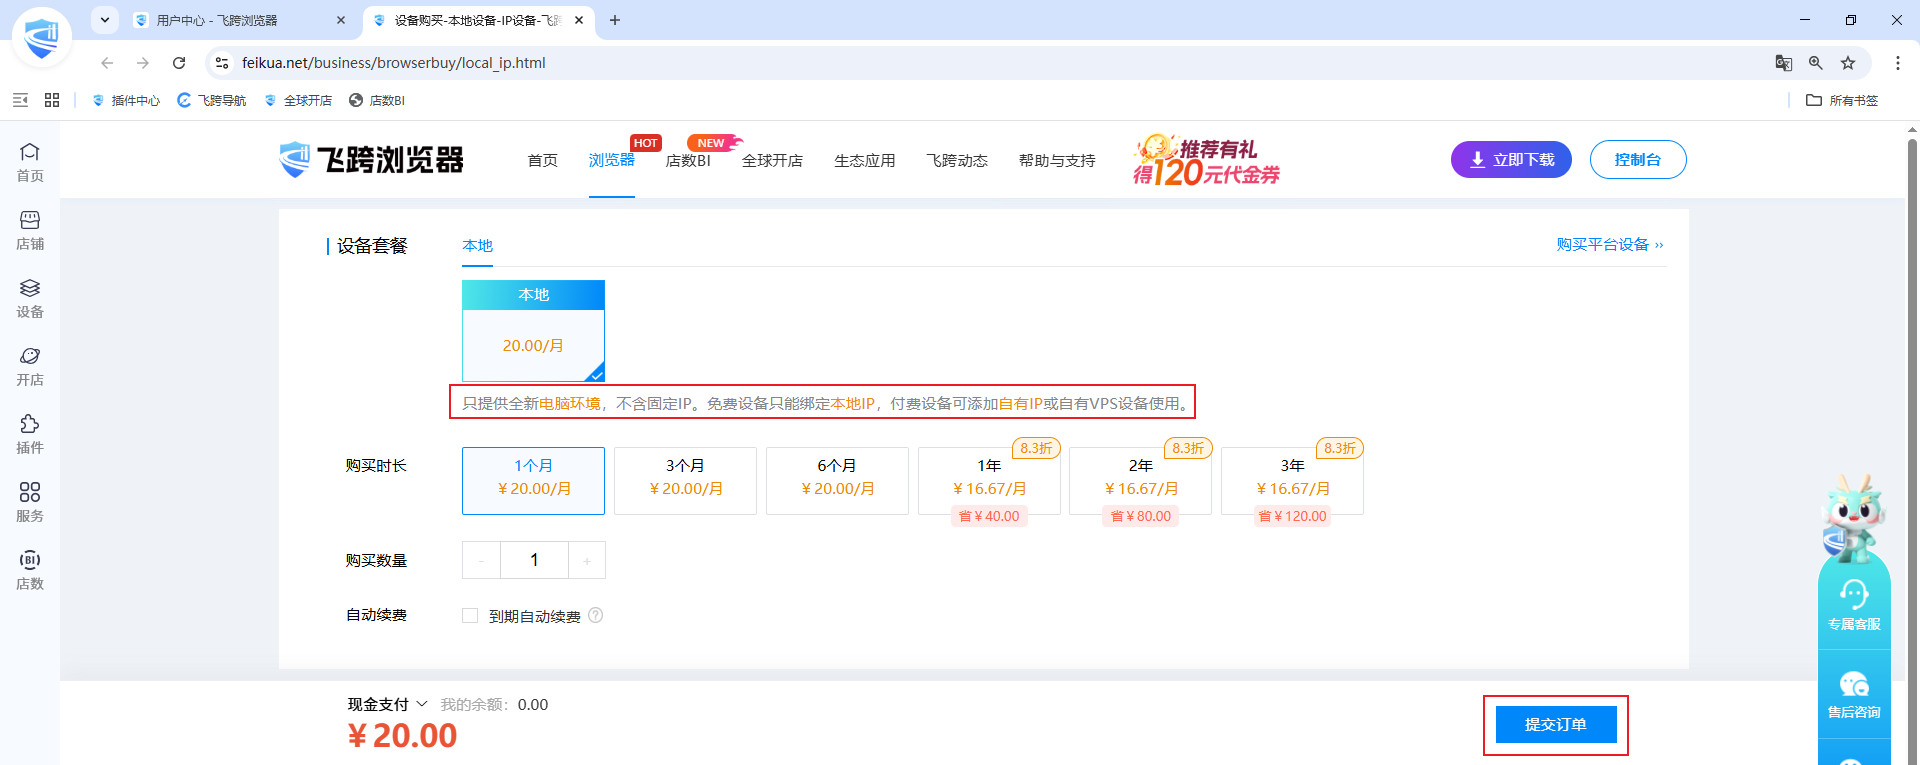
Task: Open the 所有书签 folder
Action: [x=1842, y=100]
